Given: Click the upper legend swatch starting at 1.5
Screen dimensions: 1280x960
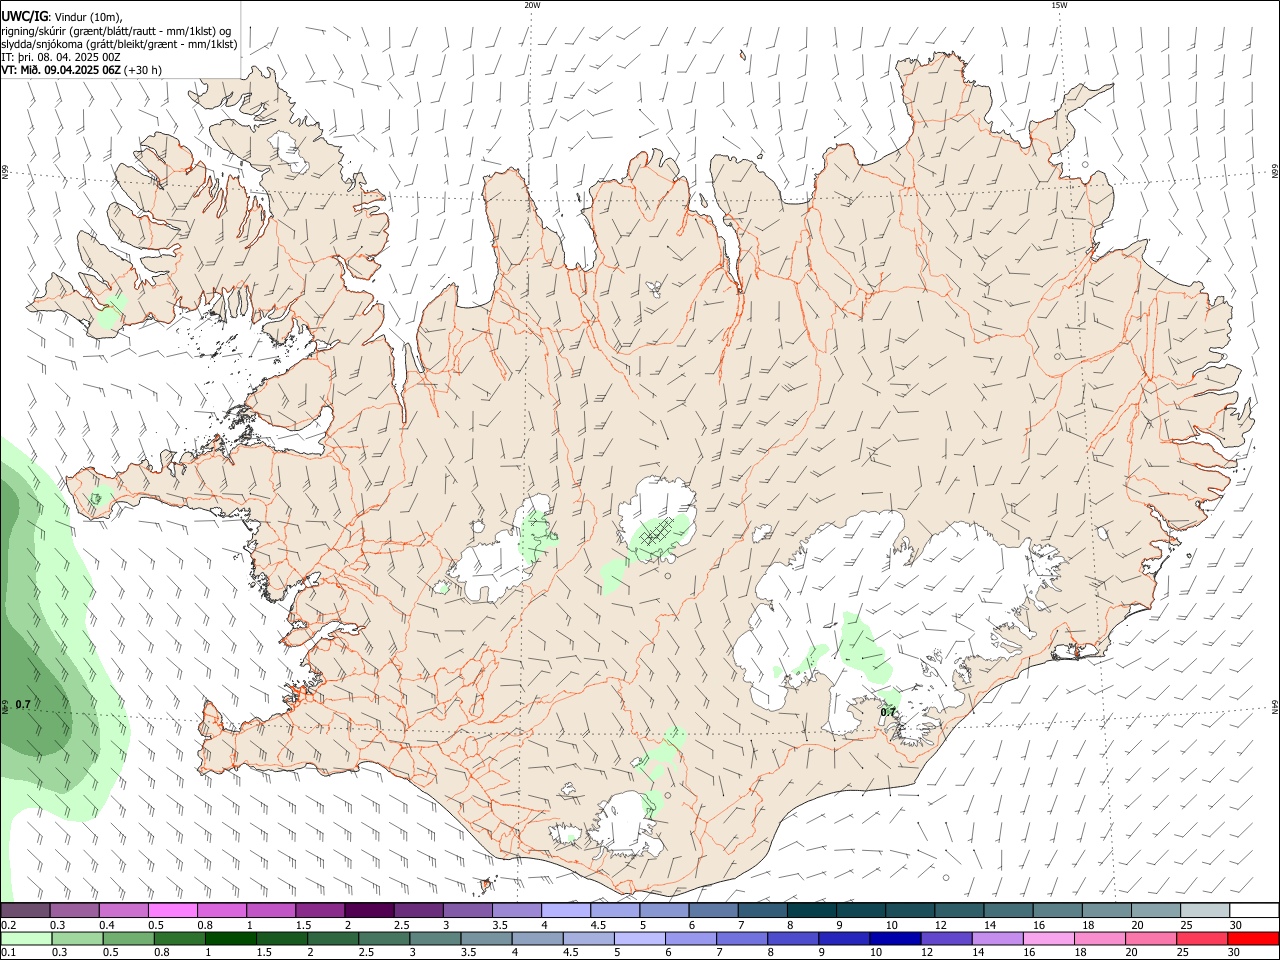Looking at the screenshot, I should [320, 911].
